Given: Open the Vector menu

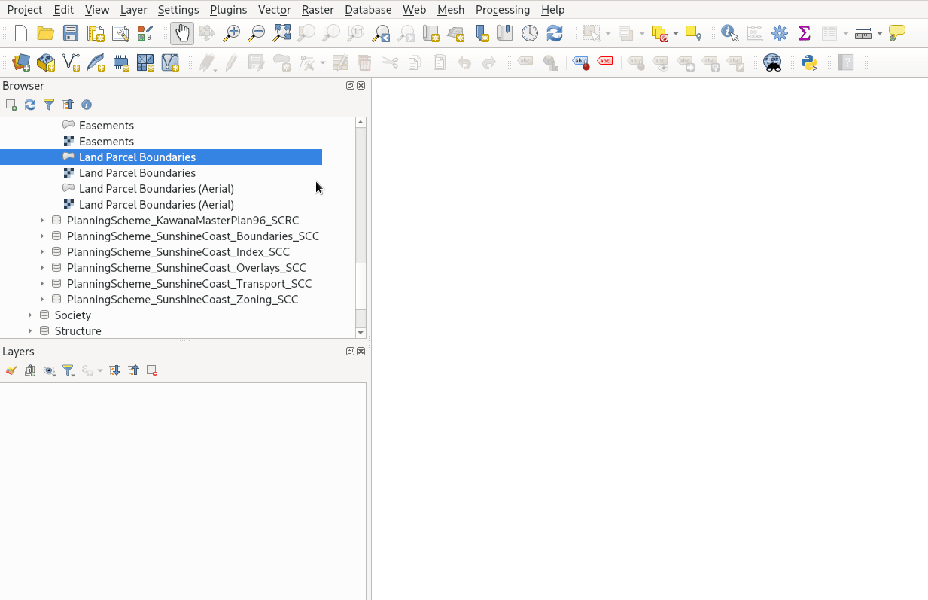Looking at the screenshot, I should (274, 10).
